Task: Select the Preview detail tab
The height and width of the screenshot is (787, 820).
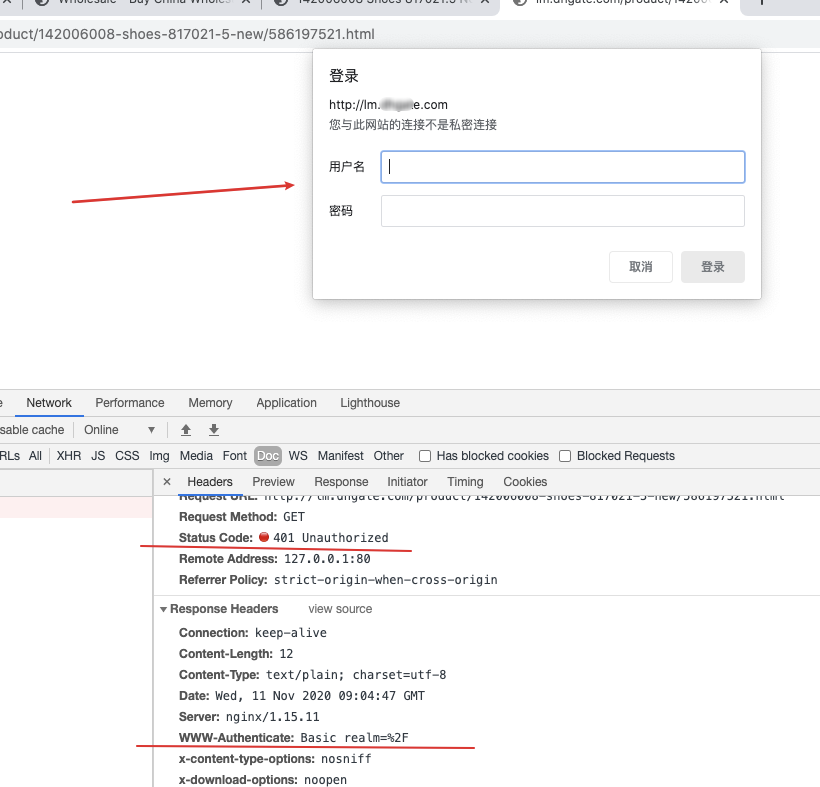Action: [274, 482]
